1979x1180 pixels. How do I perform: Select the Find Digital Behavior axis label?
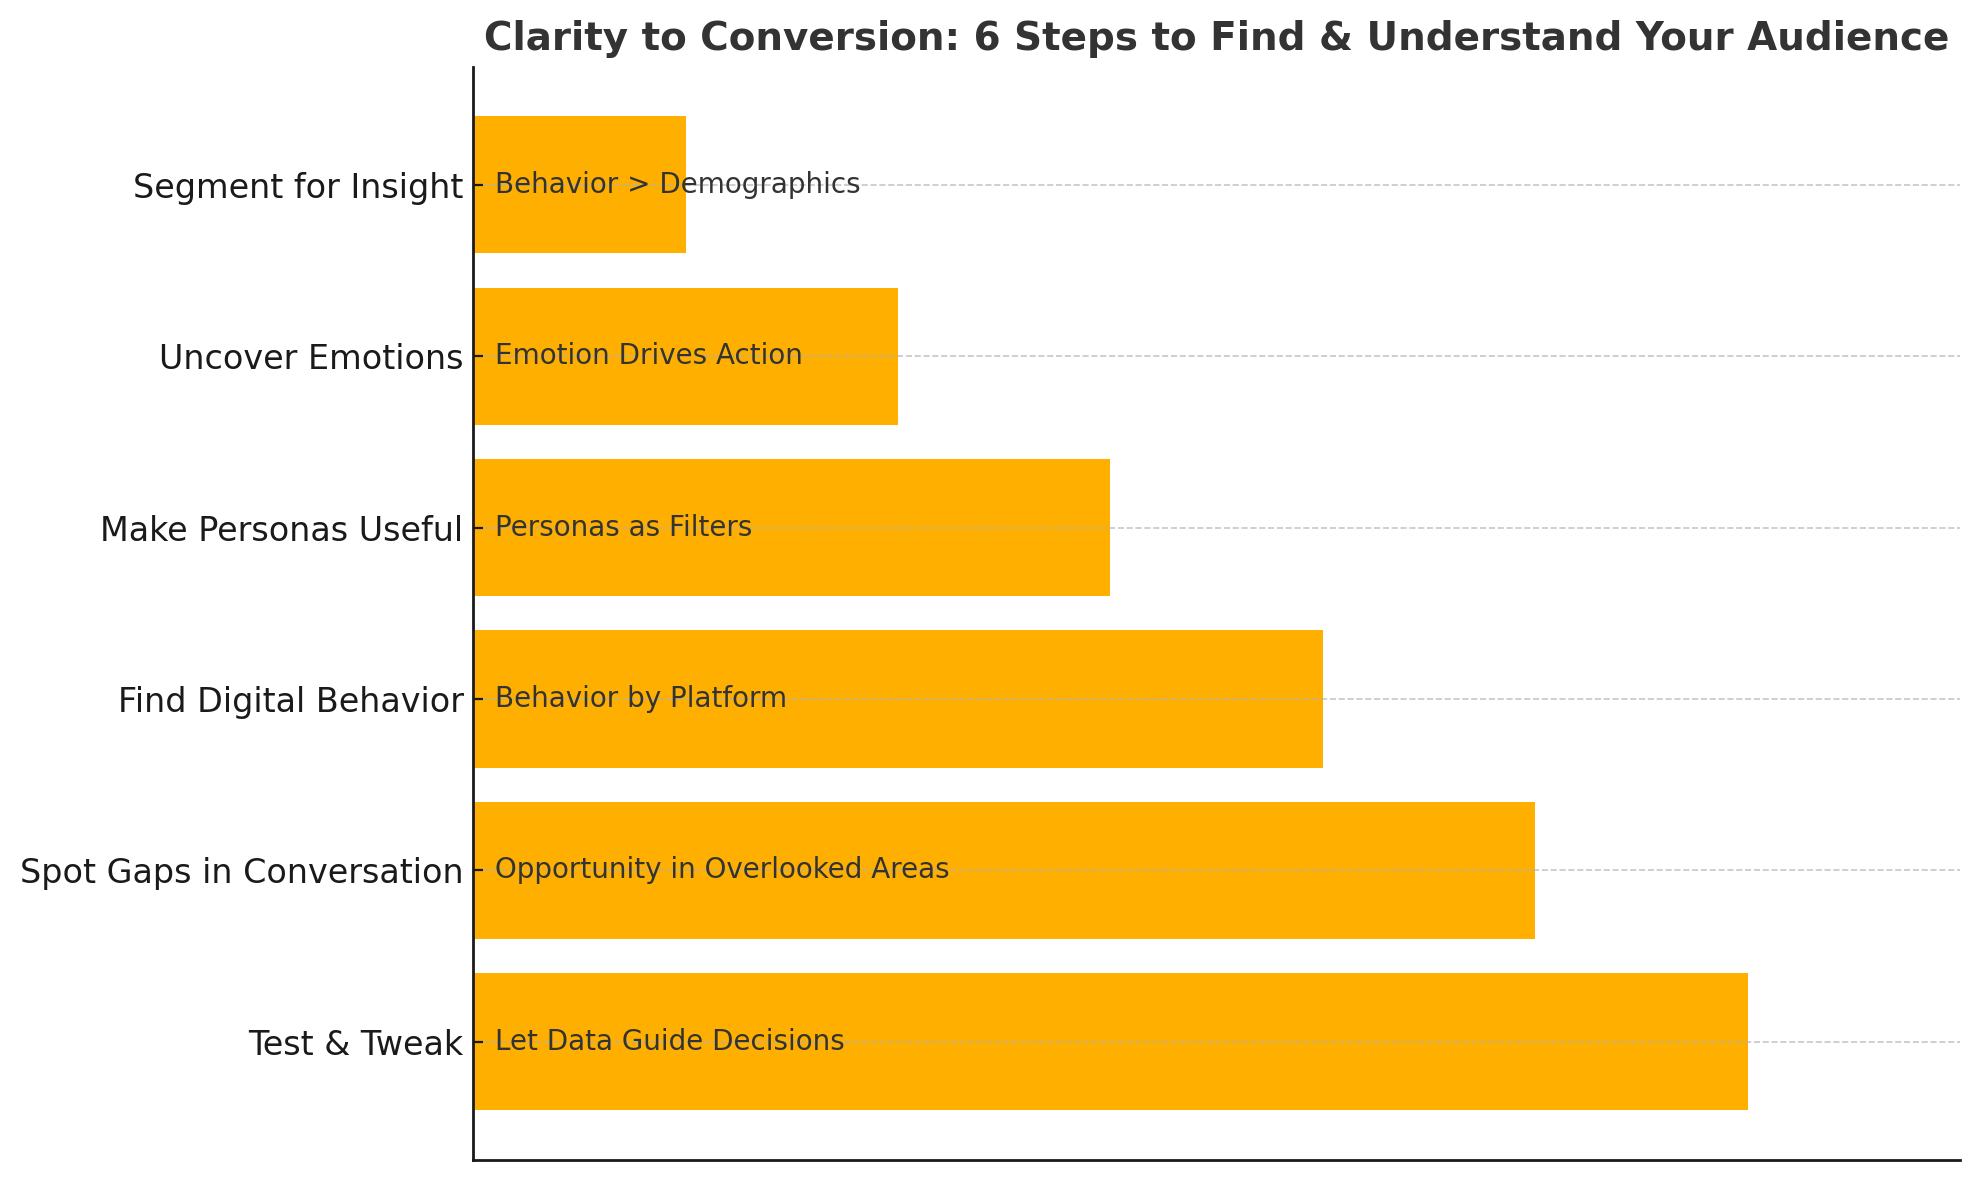(x=291, y=700)
